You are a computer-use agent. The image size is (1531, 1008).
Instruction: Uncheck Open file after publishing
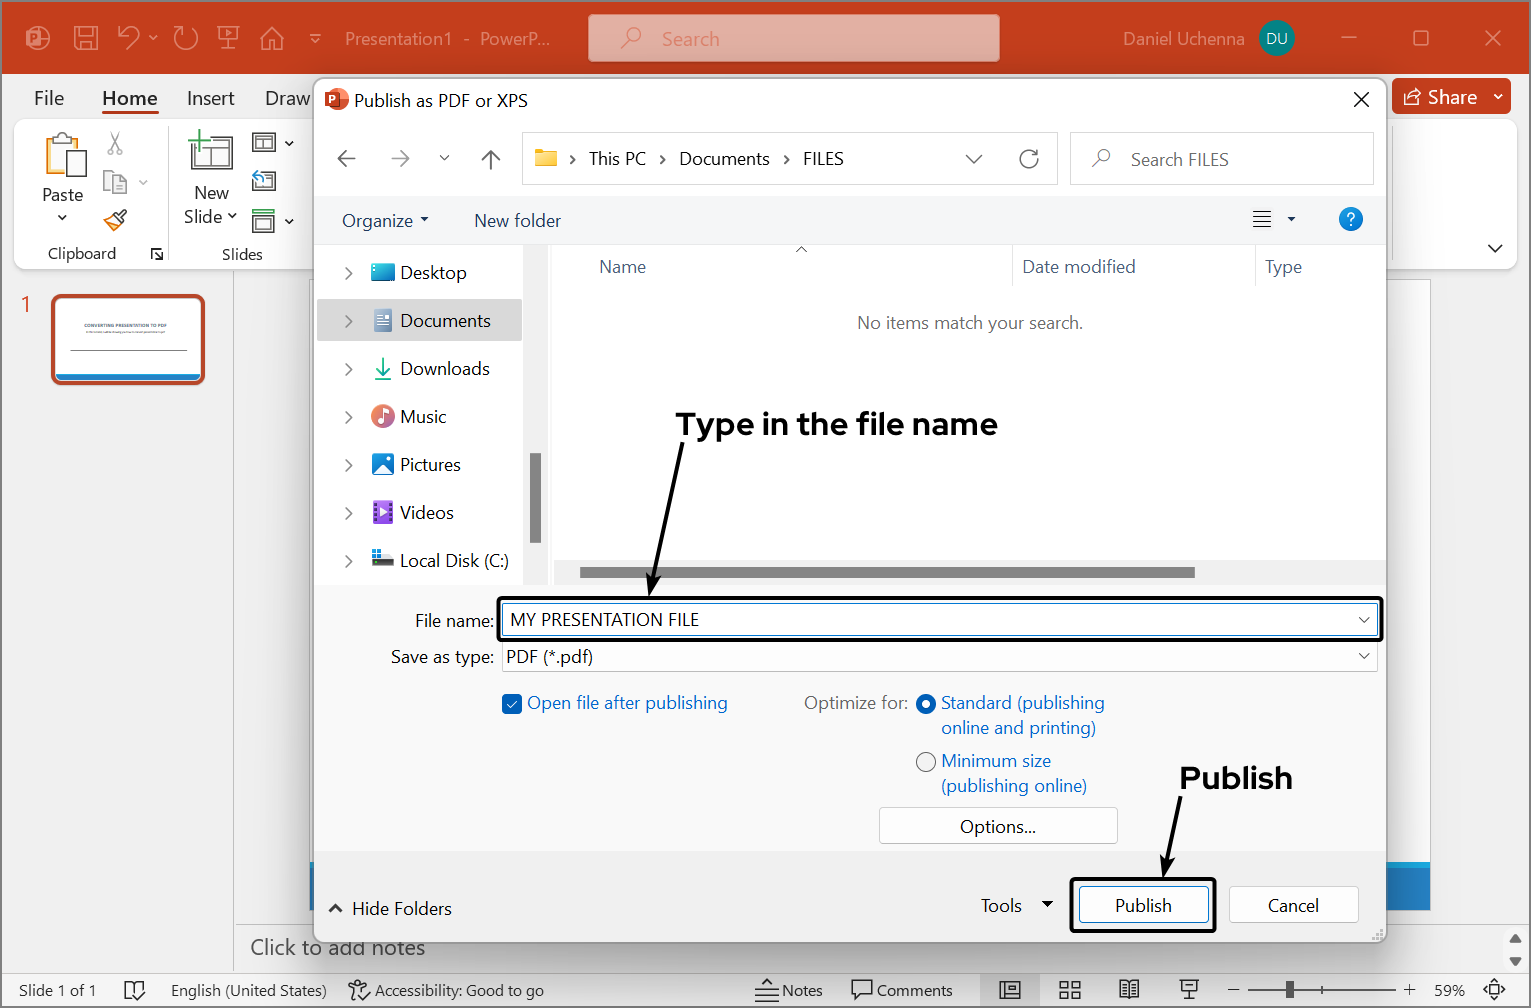coord(512,703)
